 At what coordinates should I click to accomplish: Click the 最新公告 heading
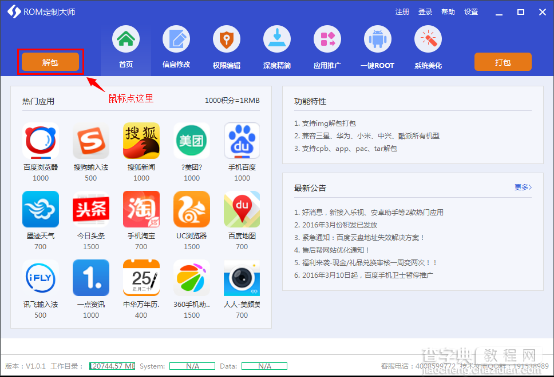310,188
